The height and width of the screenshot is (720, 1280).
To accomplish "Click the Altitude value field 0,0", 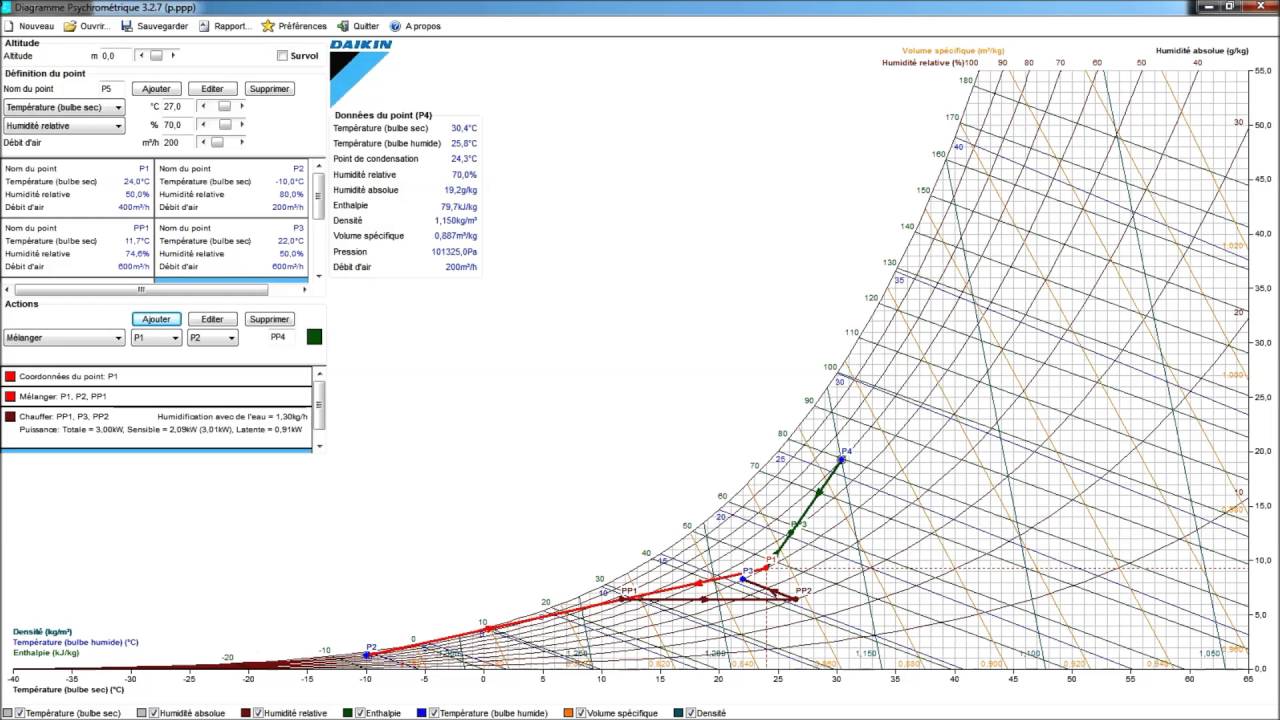I will tap(115, 56).
